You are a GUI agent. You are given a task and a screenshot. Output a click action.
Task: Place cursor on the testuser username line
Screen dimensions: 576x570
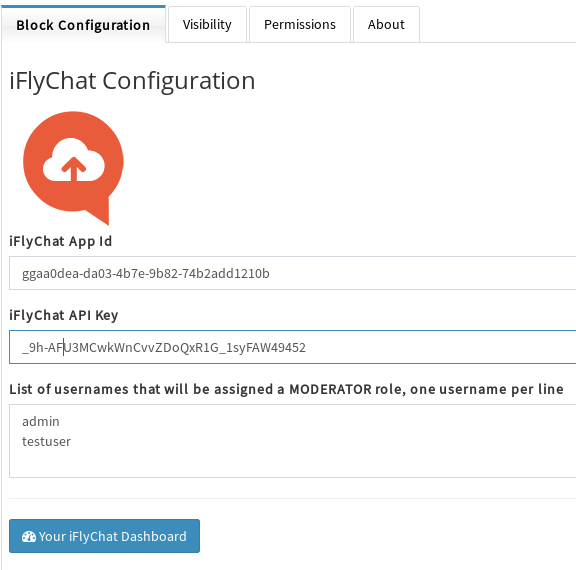(x=46, y=441)
